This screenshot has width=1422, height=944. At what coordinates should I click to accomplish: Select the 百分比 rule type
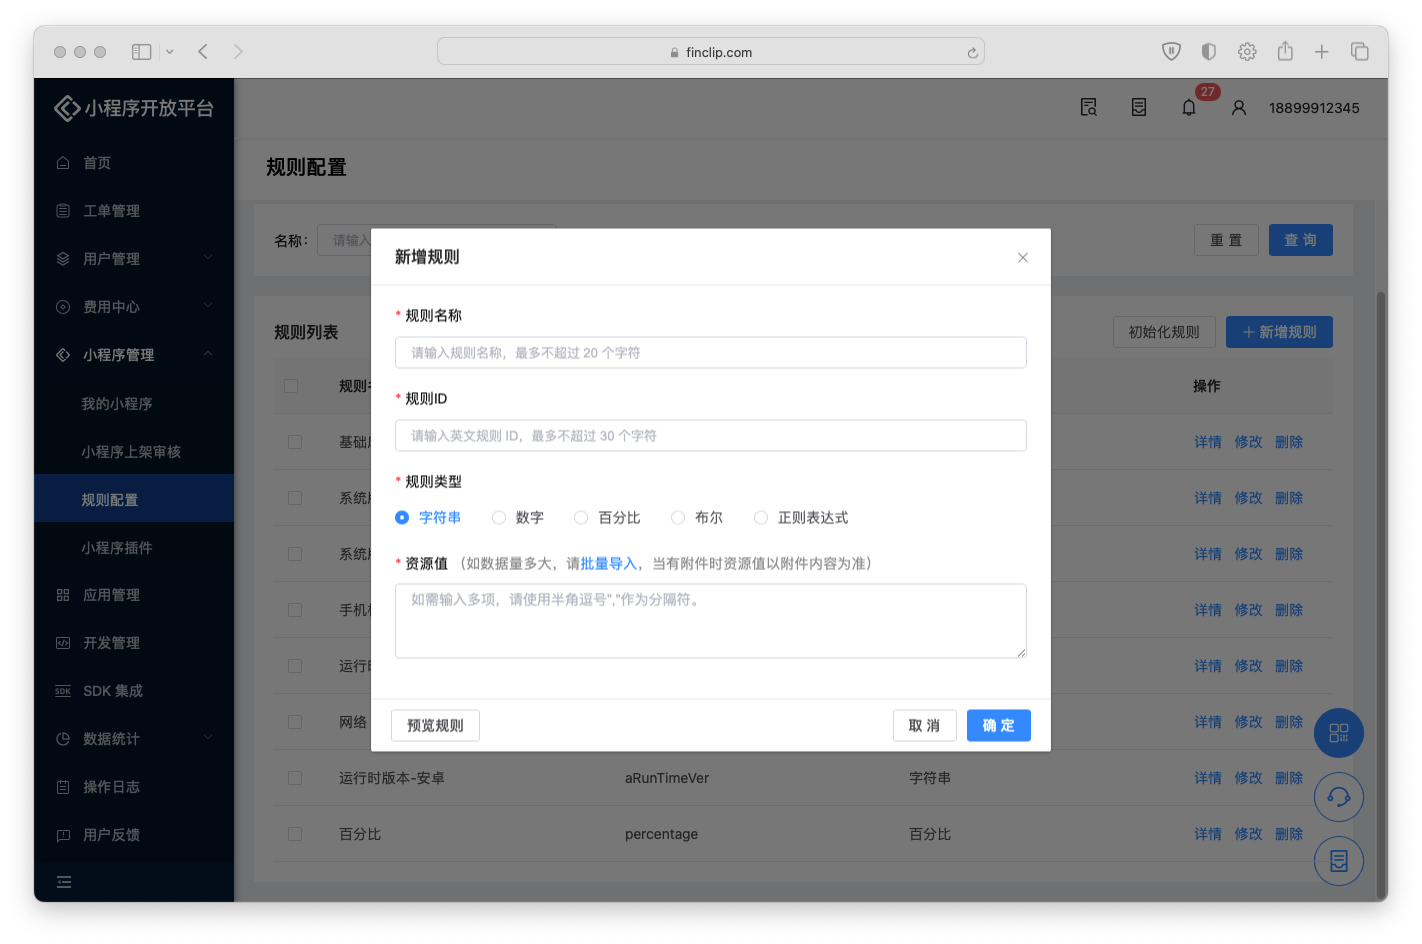coord(581,518)
